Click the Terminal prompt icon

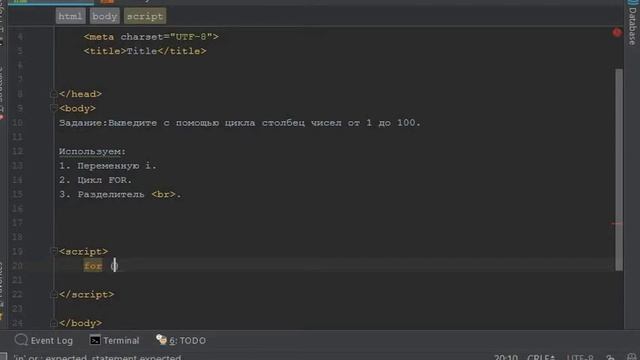95,340
